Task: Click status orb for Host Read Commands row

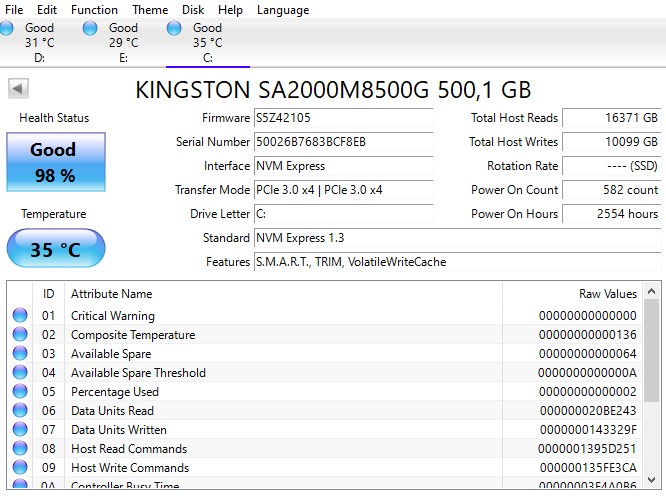Action: [x=20, y=448]
